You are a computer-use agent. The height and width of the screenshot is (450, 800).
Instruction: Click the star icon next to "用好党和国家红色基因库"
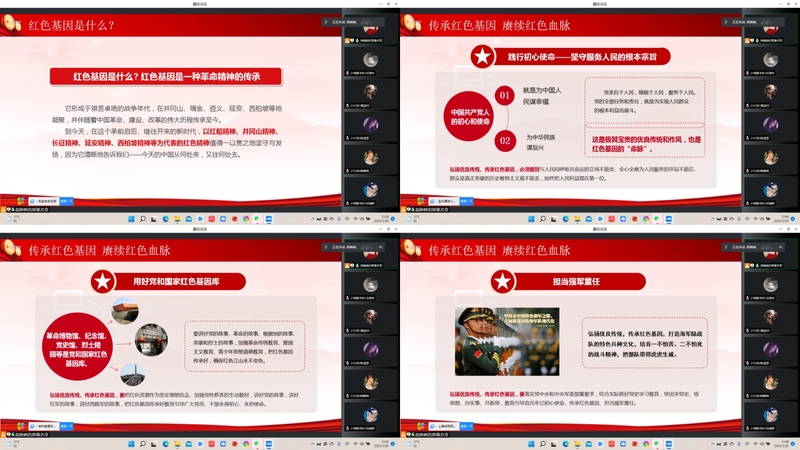point(101,281)
